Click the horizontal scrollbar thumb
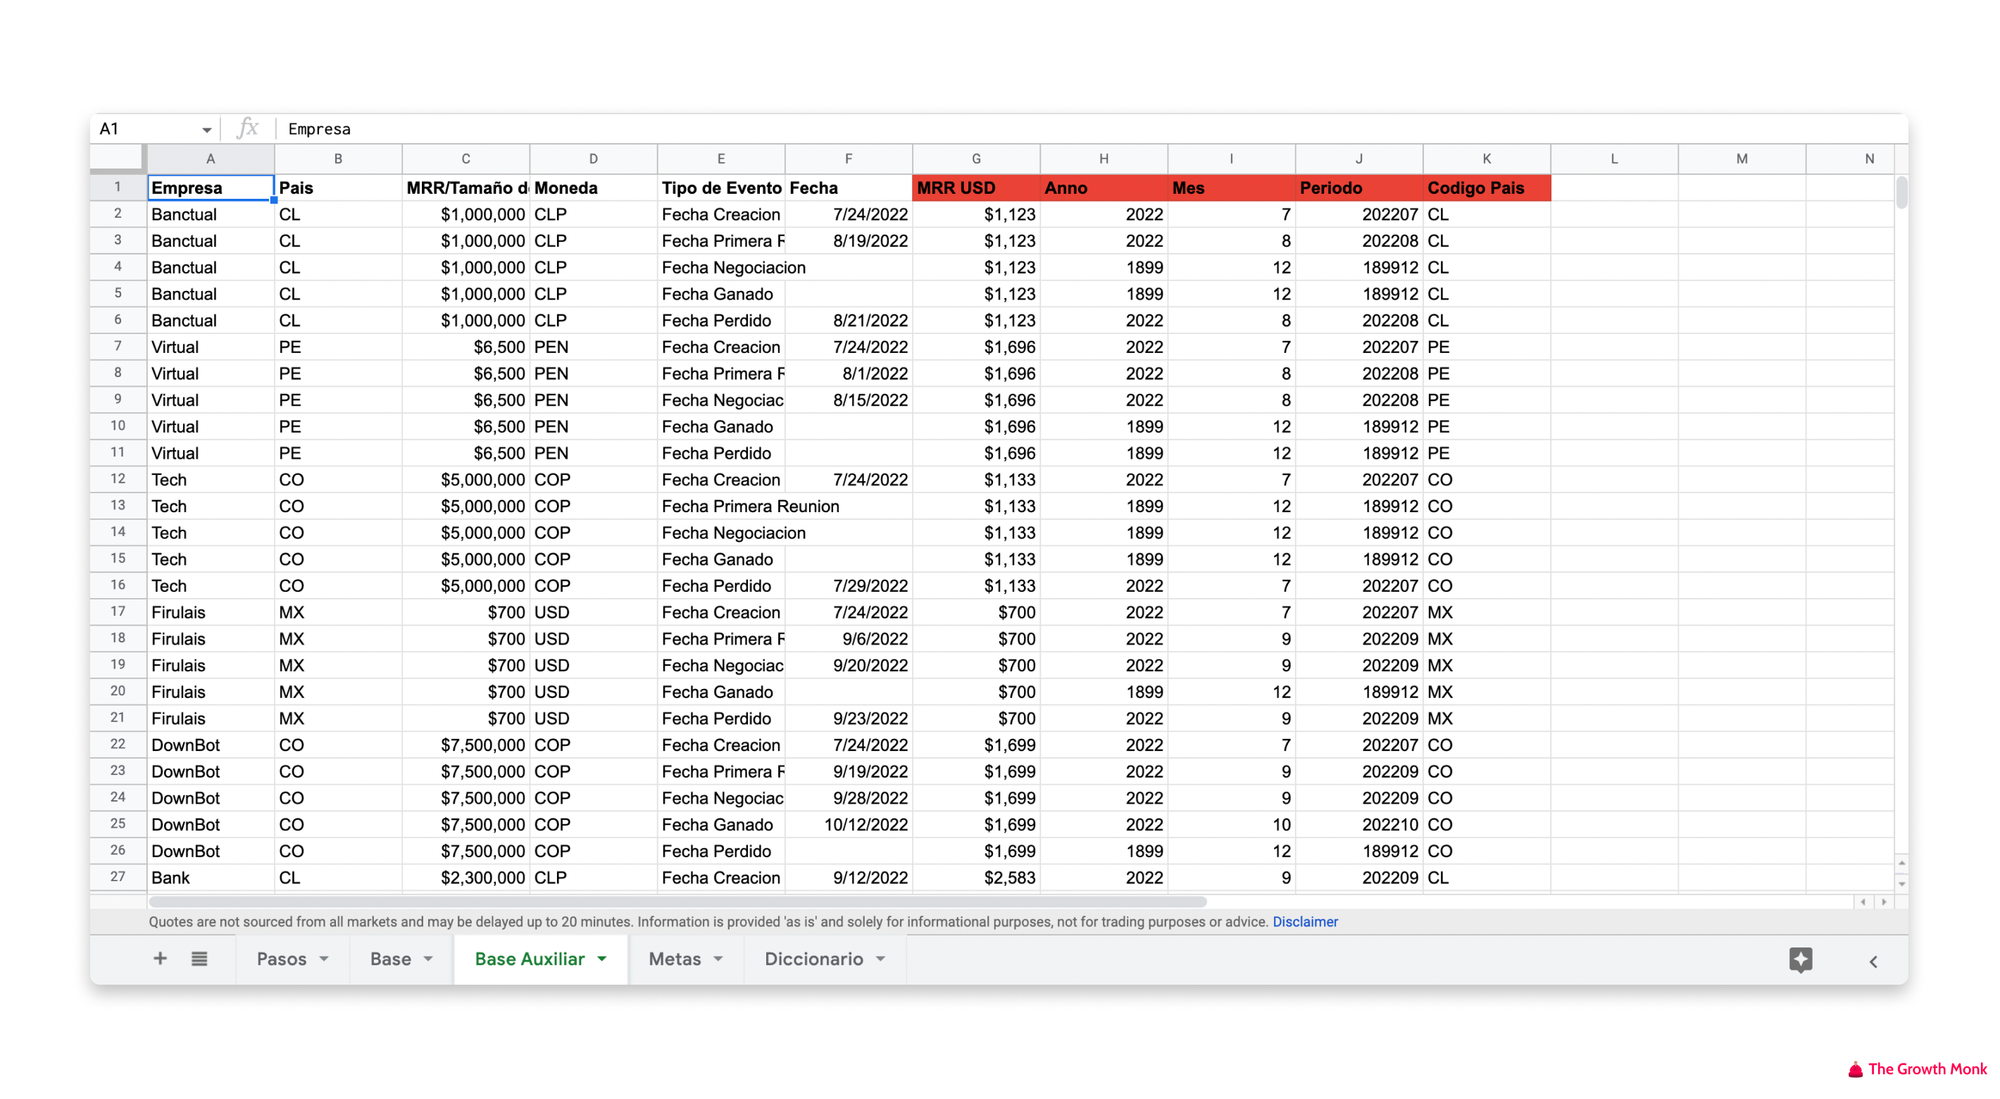 (677, 902)
